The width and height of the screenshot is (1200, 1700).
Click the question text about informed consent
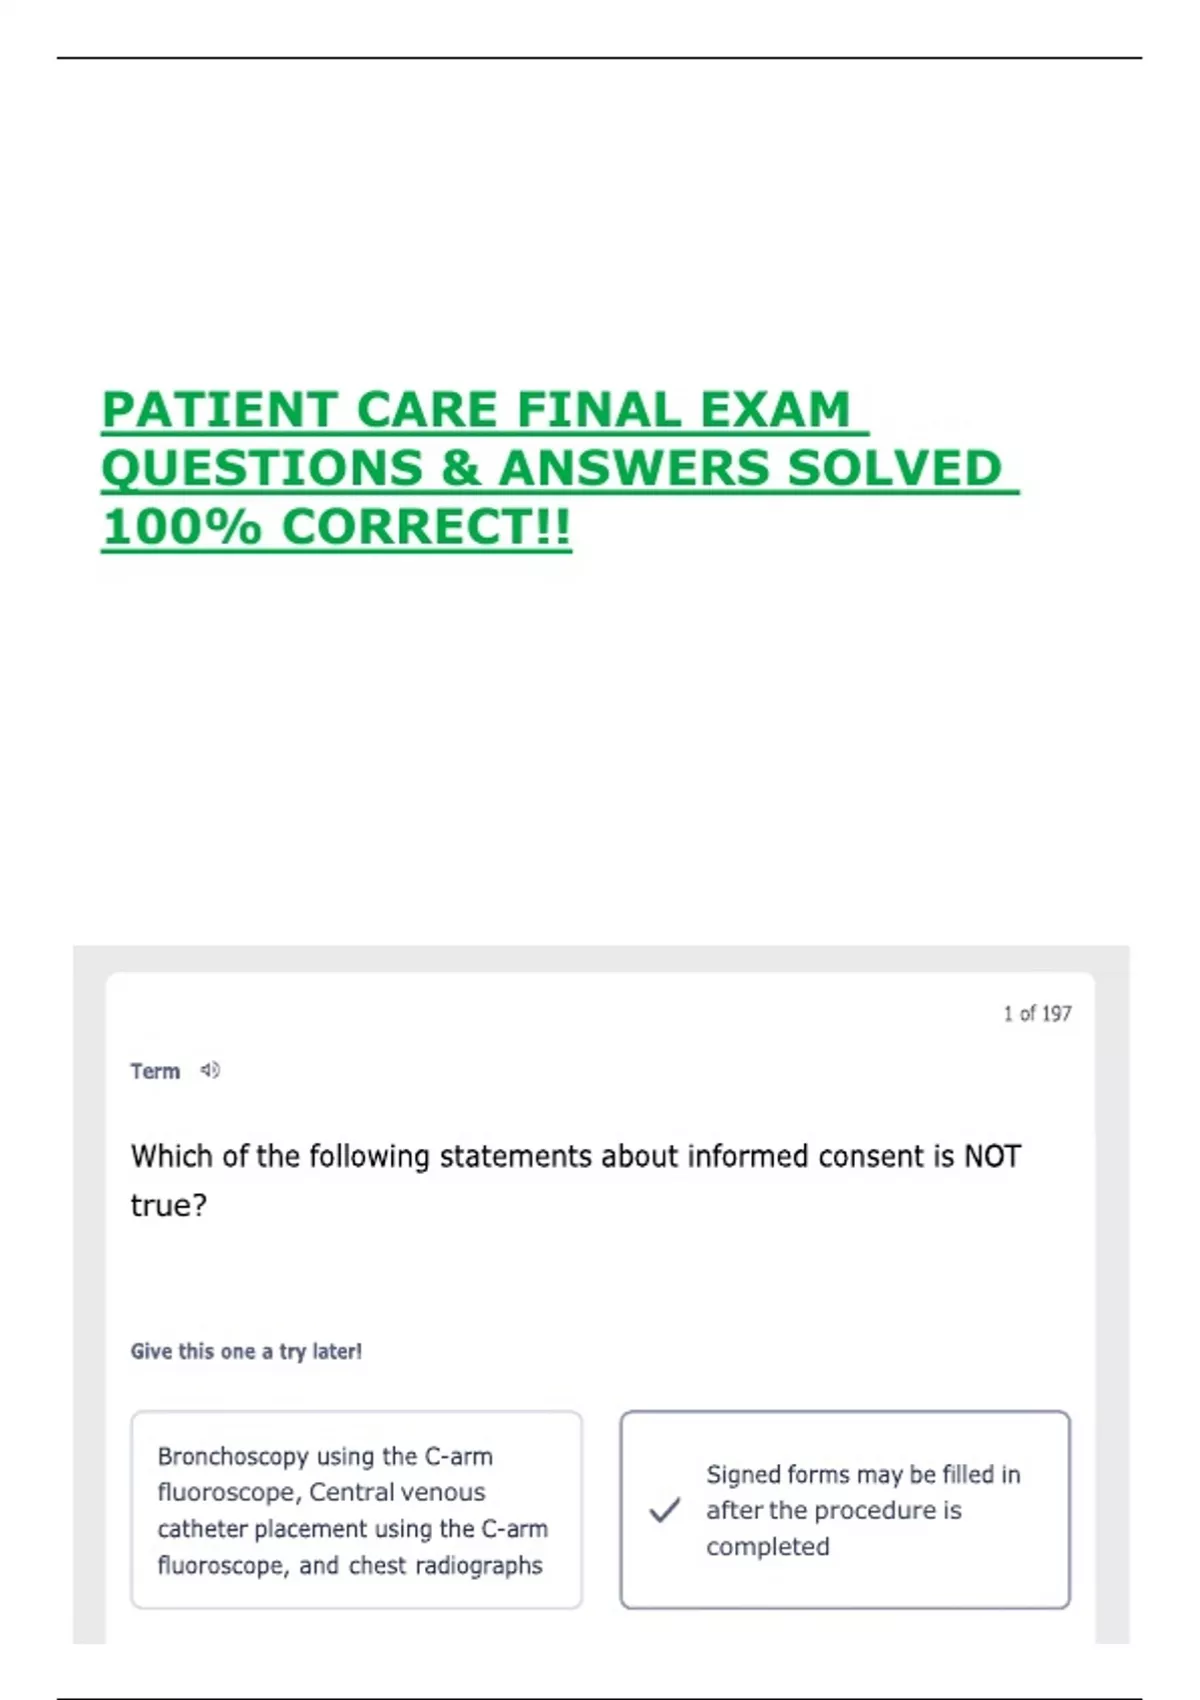(x=576, y=1181)
